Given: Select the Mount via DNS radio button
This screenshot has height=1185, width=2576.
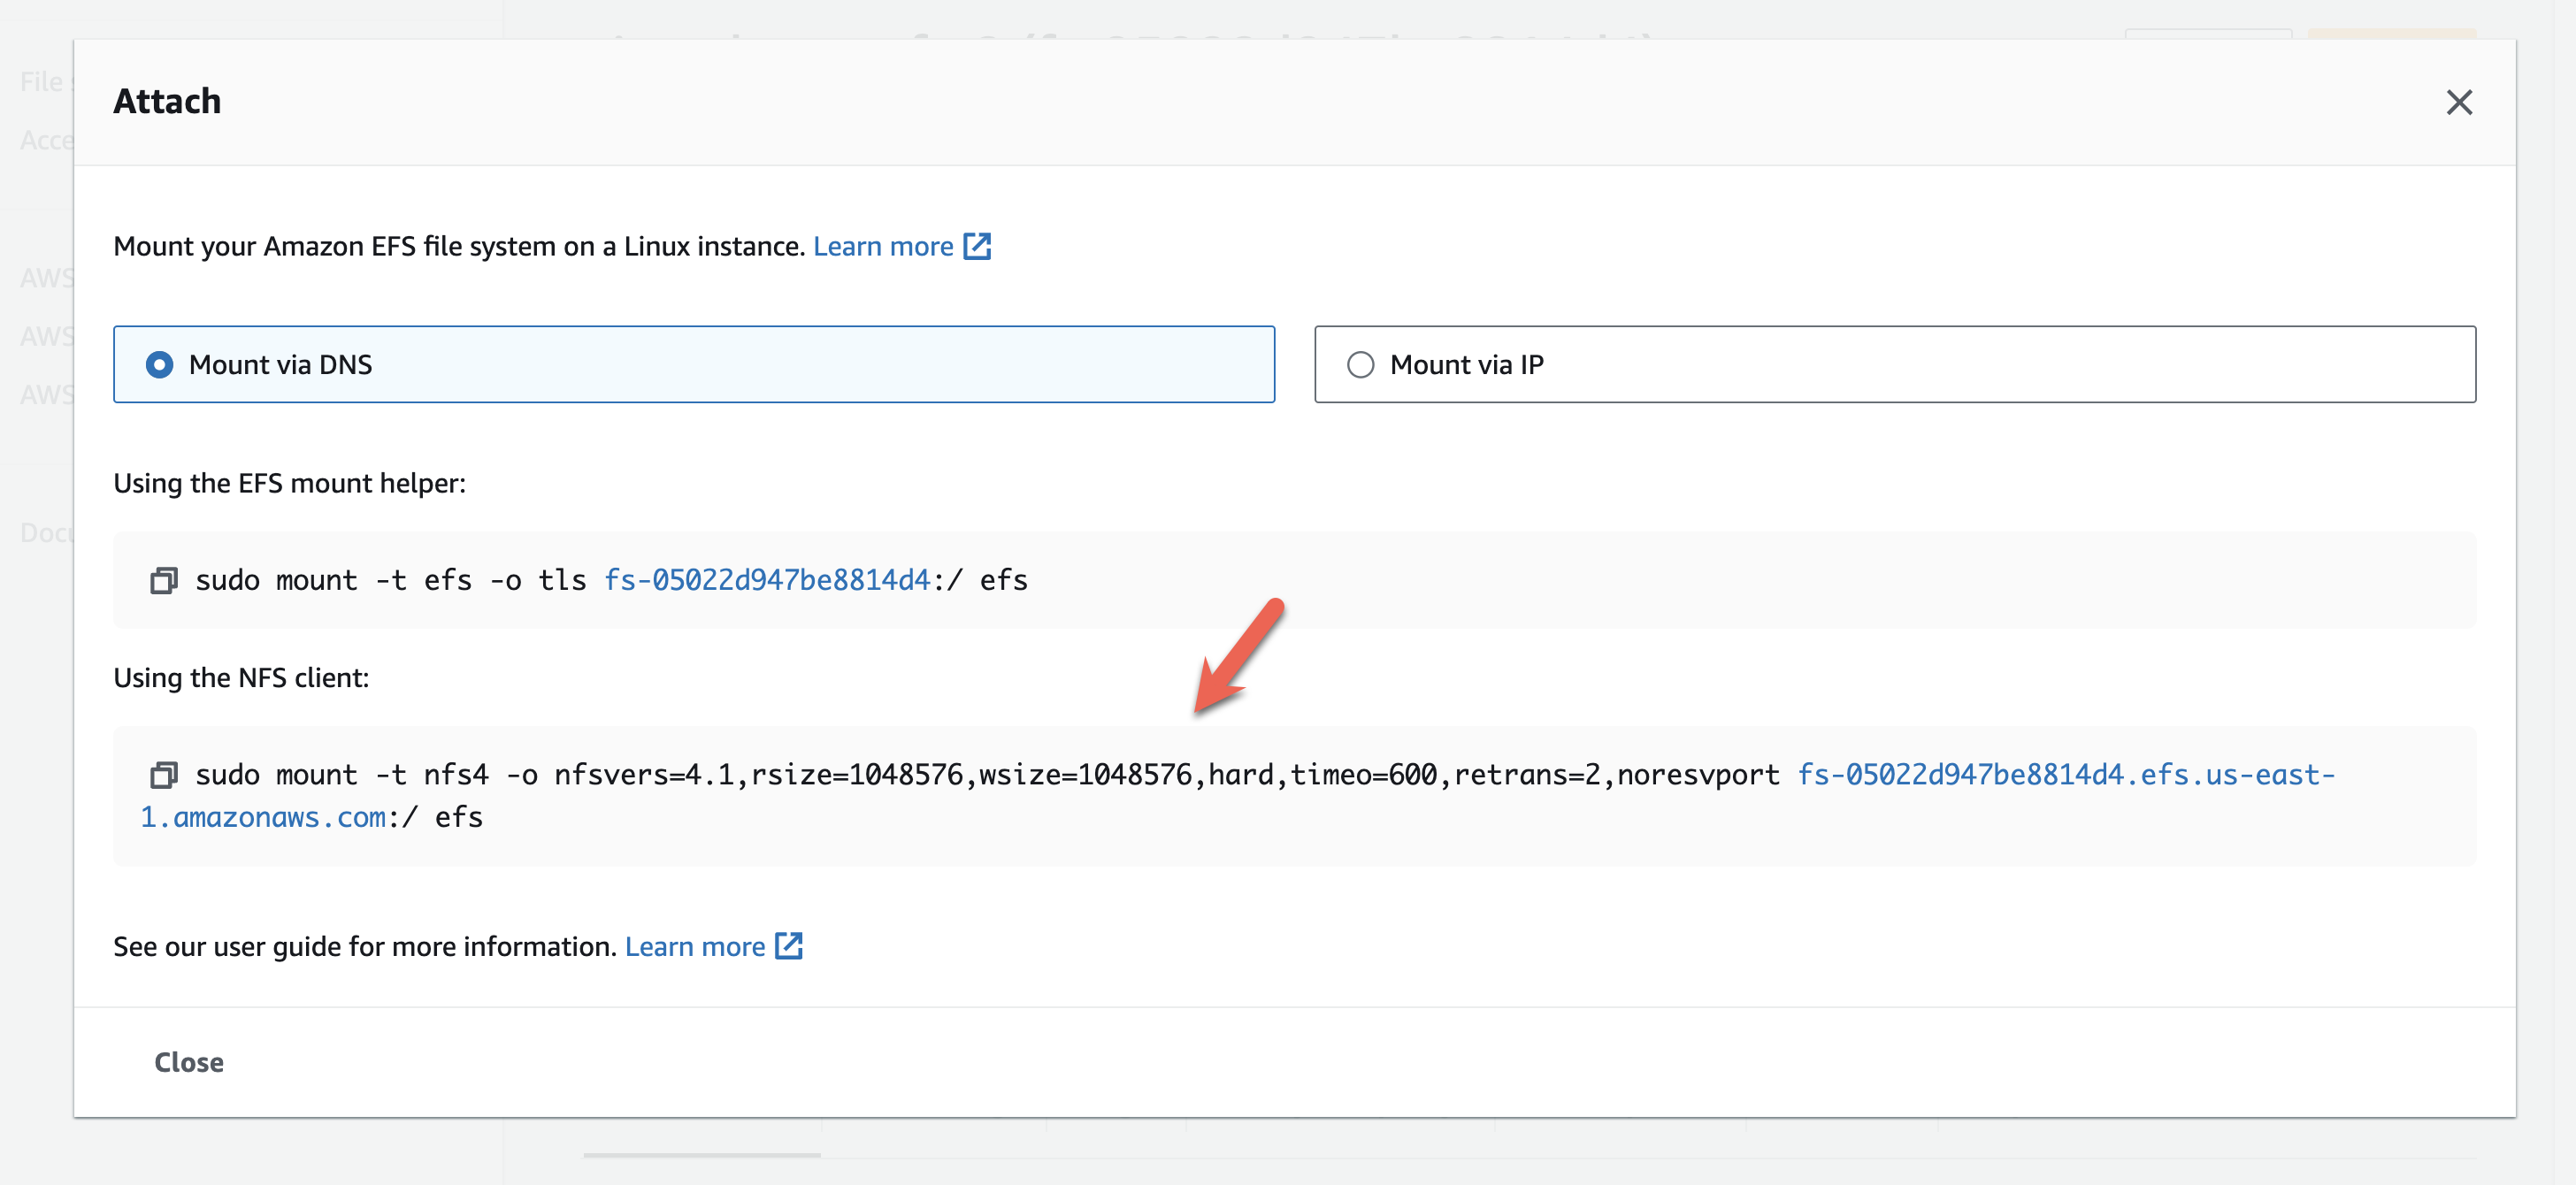Looking at the screenshot, I should point(159,364).
